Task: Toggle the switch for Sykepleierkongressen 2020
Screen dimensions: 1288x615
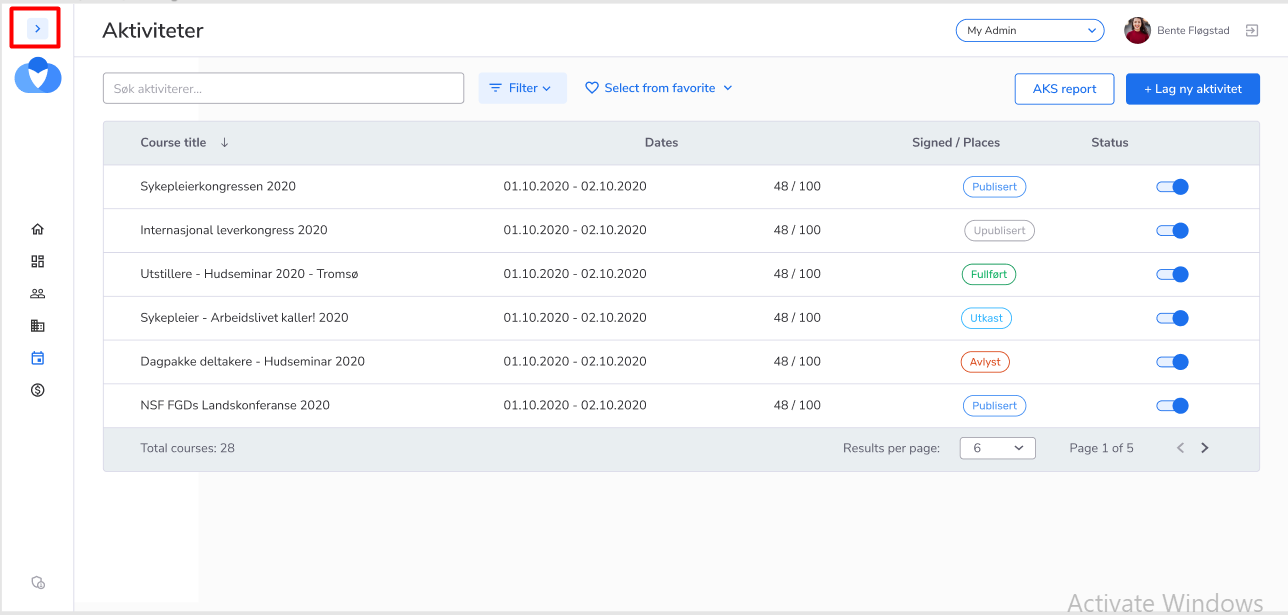Action: click(x=1172, y=187)
